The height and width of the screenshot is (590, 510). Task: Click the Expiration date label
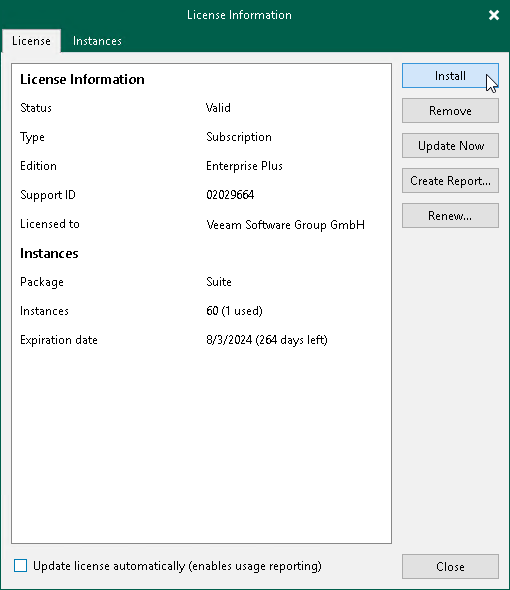click(59, 340)
